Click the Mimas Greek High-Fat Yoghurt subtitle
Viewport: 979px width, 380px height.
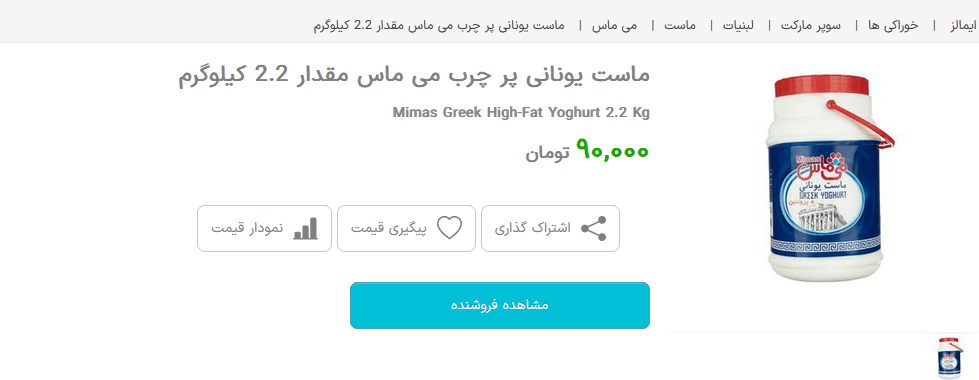point(521,113)
